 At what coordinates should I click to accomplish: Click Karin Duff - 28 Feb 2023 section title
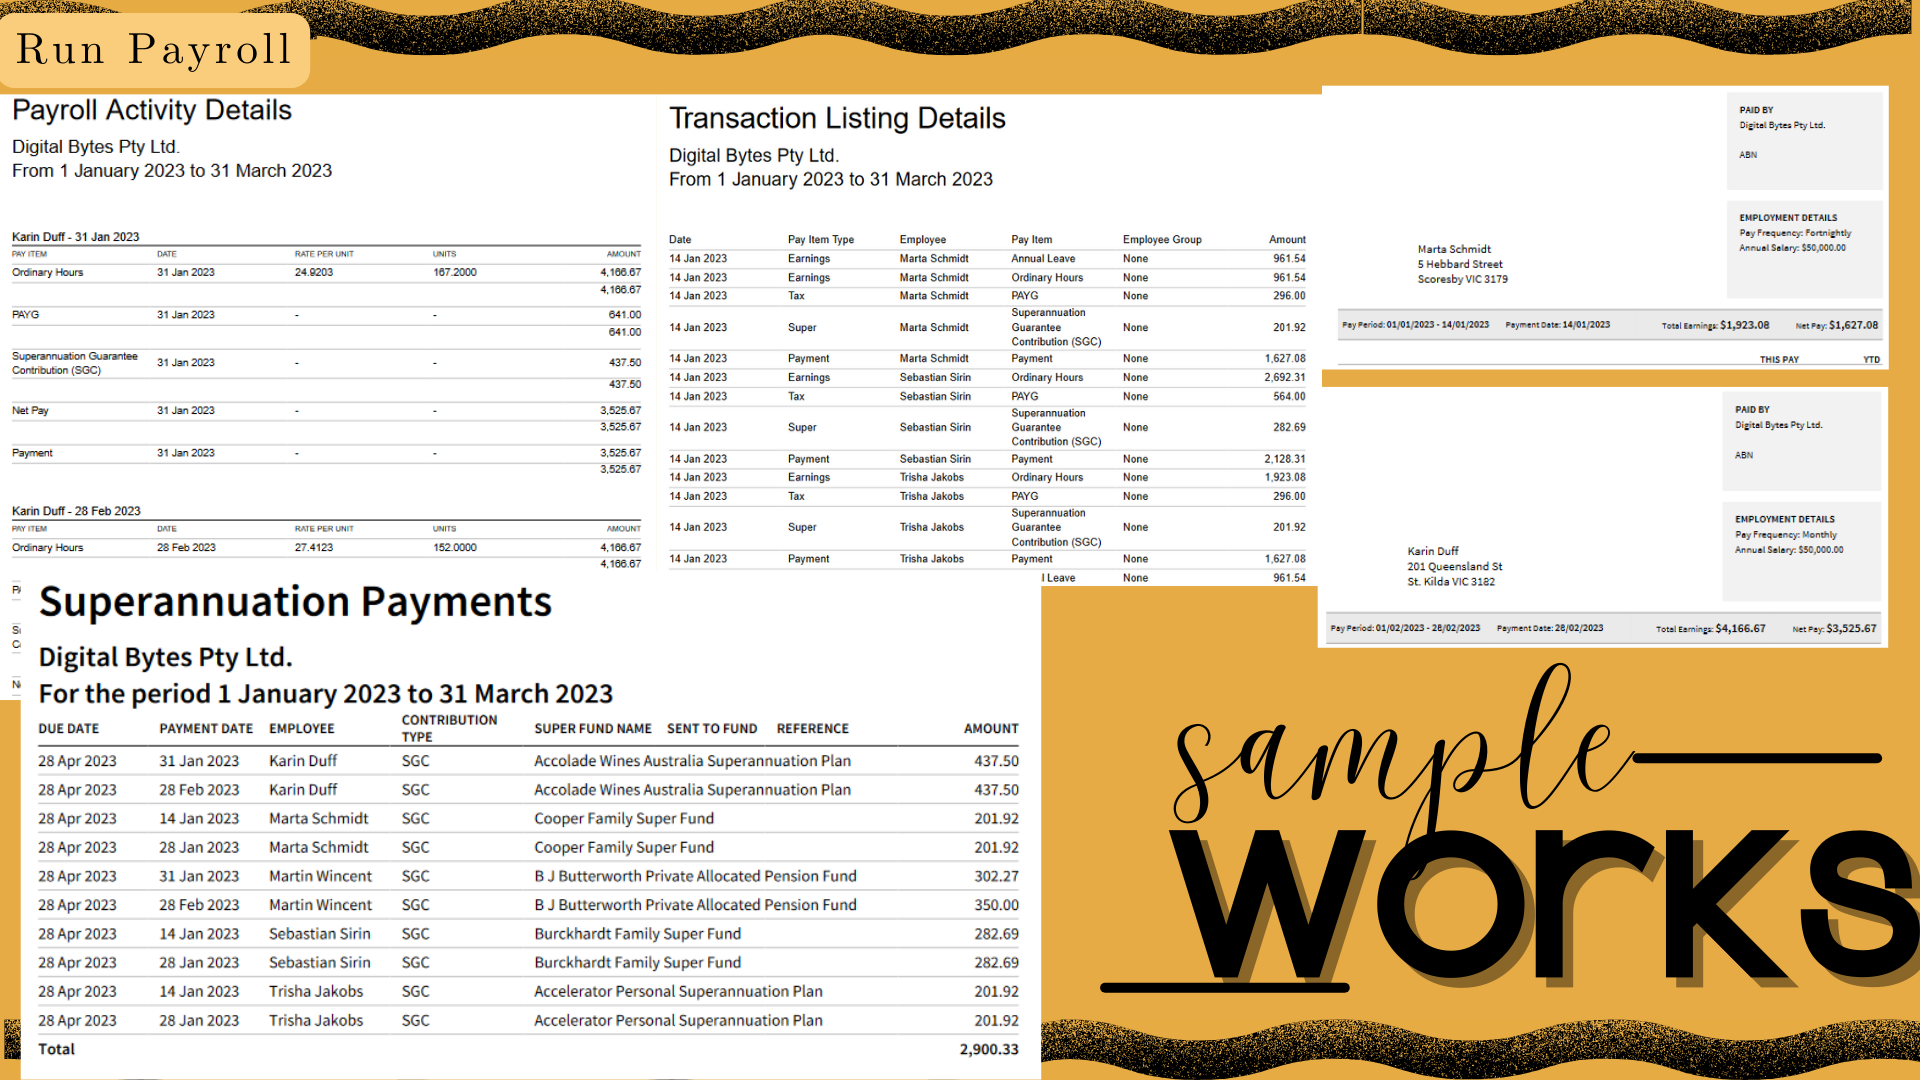[x=76, y=511]
